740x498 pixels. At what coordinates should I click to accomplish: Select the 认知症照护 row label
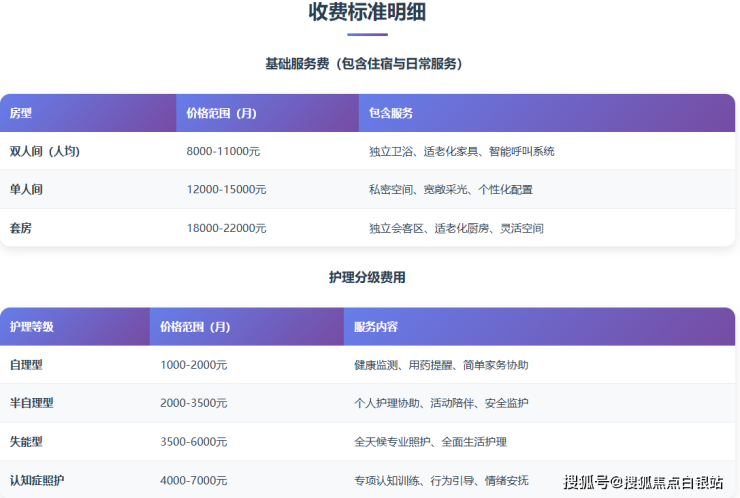tap(37, 480)
